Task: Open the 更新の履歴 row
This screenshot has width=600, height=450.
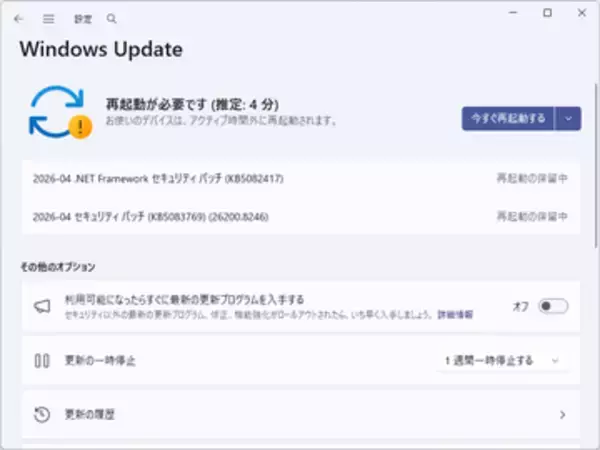Action: (301, 414)
